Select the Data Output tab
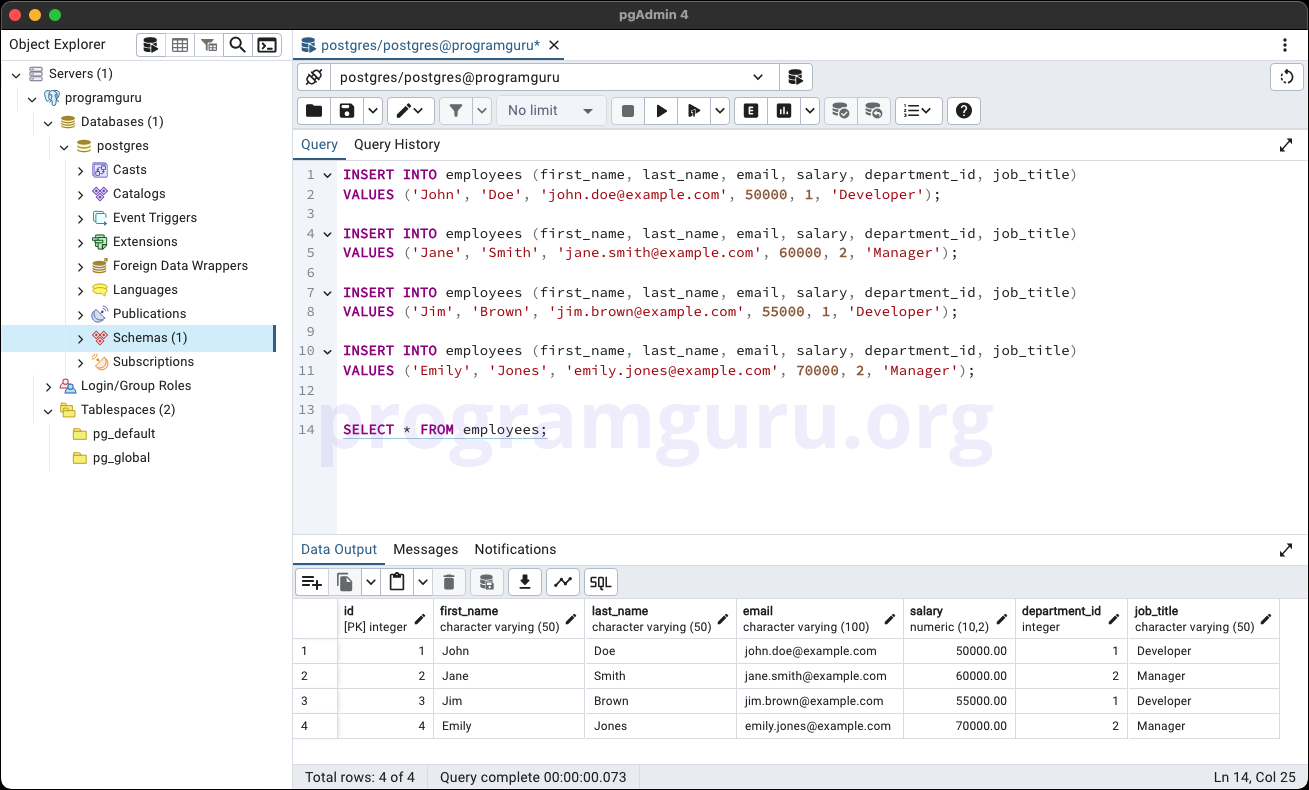This screenshot has width=1309, height=790. pyautogui.click(x=339, y=549)
